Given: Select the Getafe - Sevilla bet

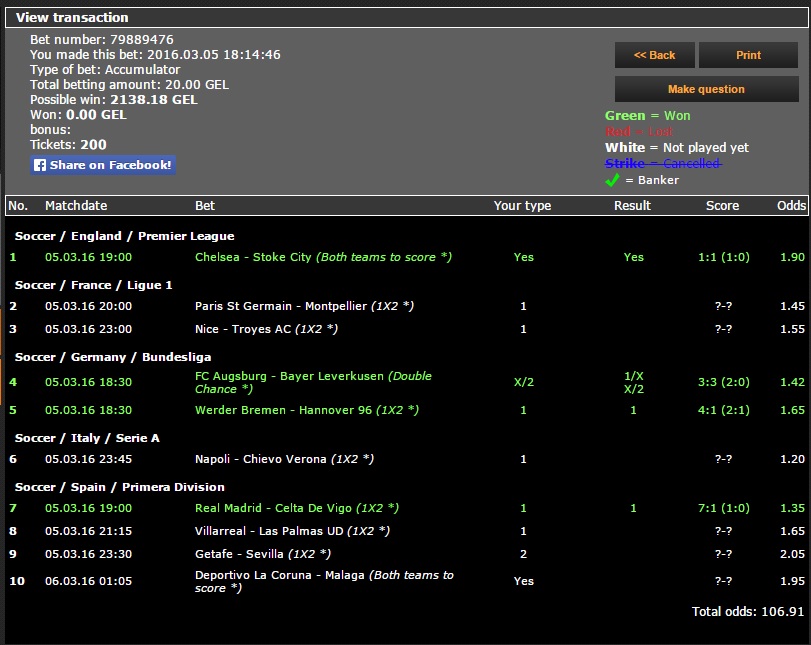Looking at the screenshot, I should click(263, 554).
